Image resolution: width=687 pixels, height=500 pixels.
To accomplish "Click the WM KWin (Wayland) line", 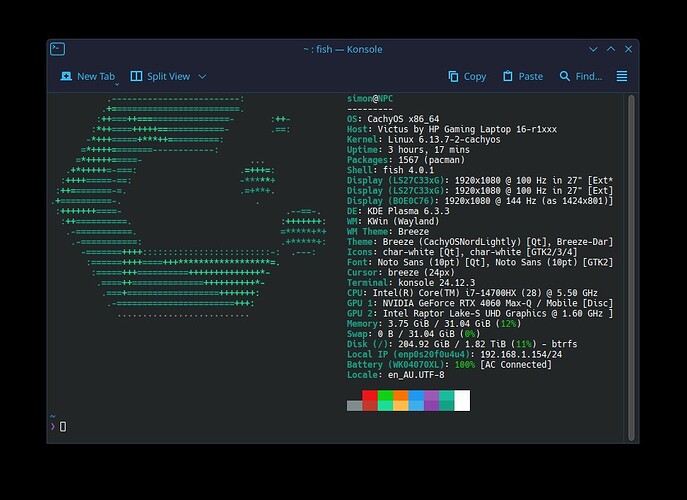I will (393, 221).
